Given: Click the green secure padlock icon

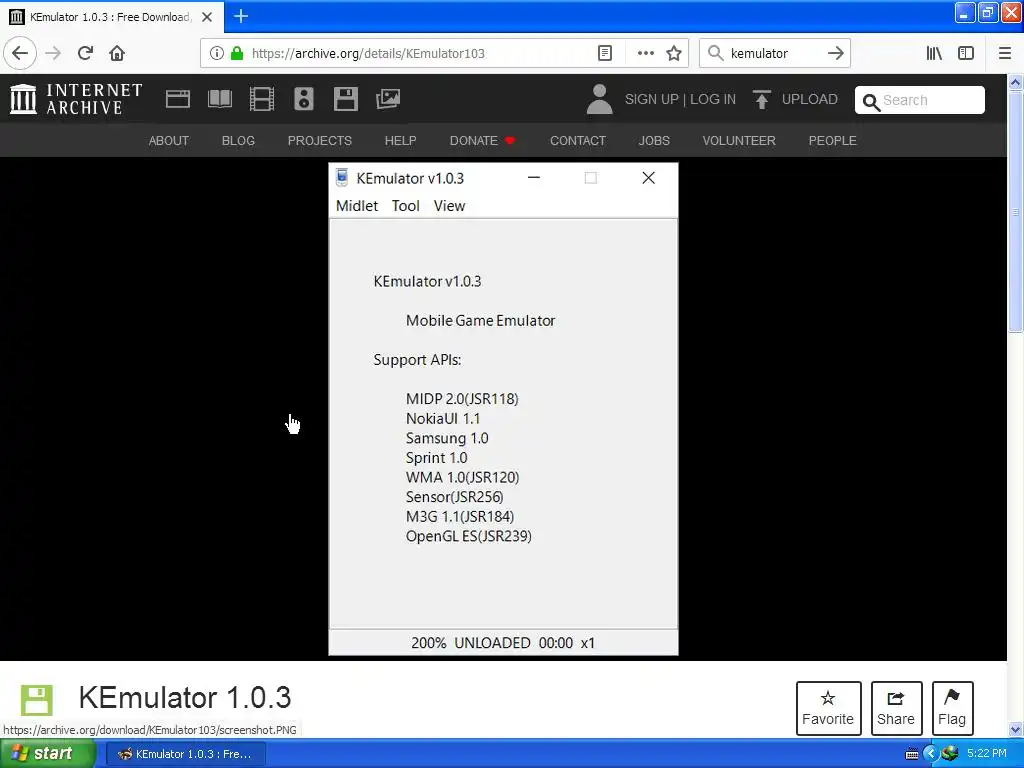Looking at the screenshot, I should tap(237, 53).
